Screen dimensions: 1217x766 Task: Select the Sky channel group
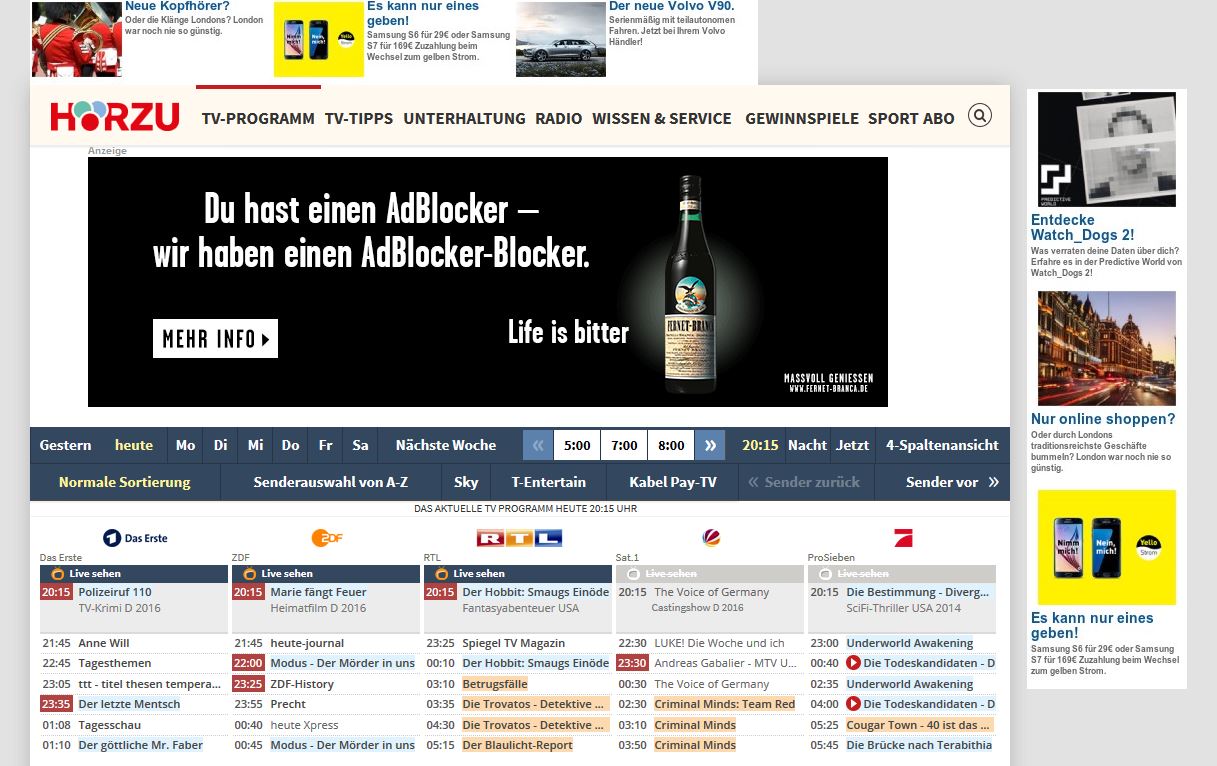coord(466,482)
